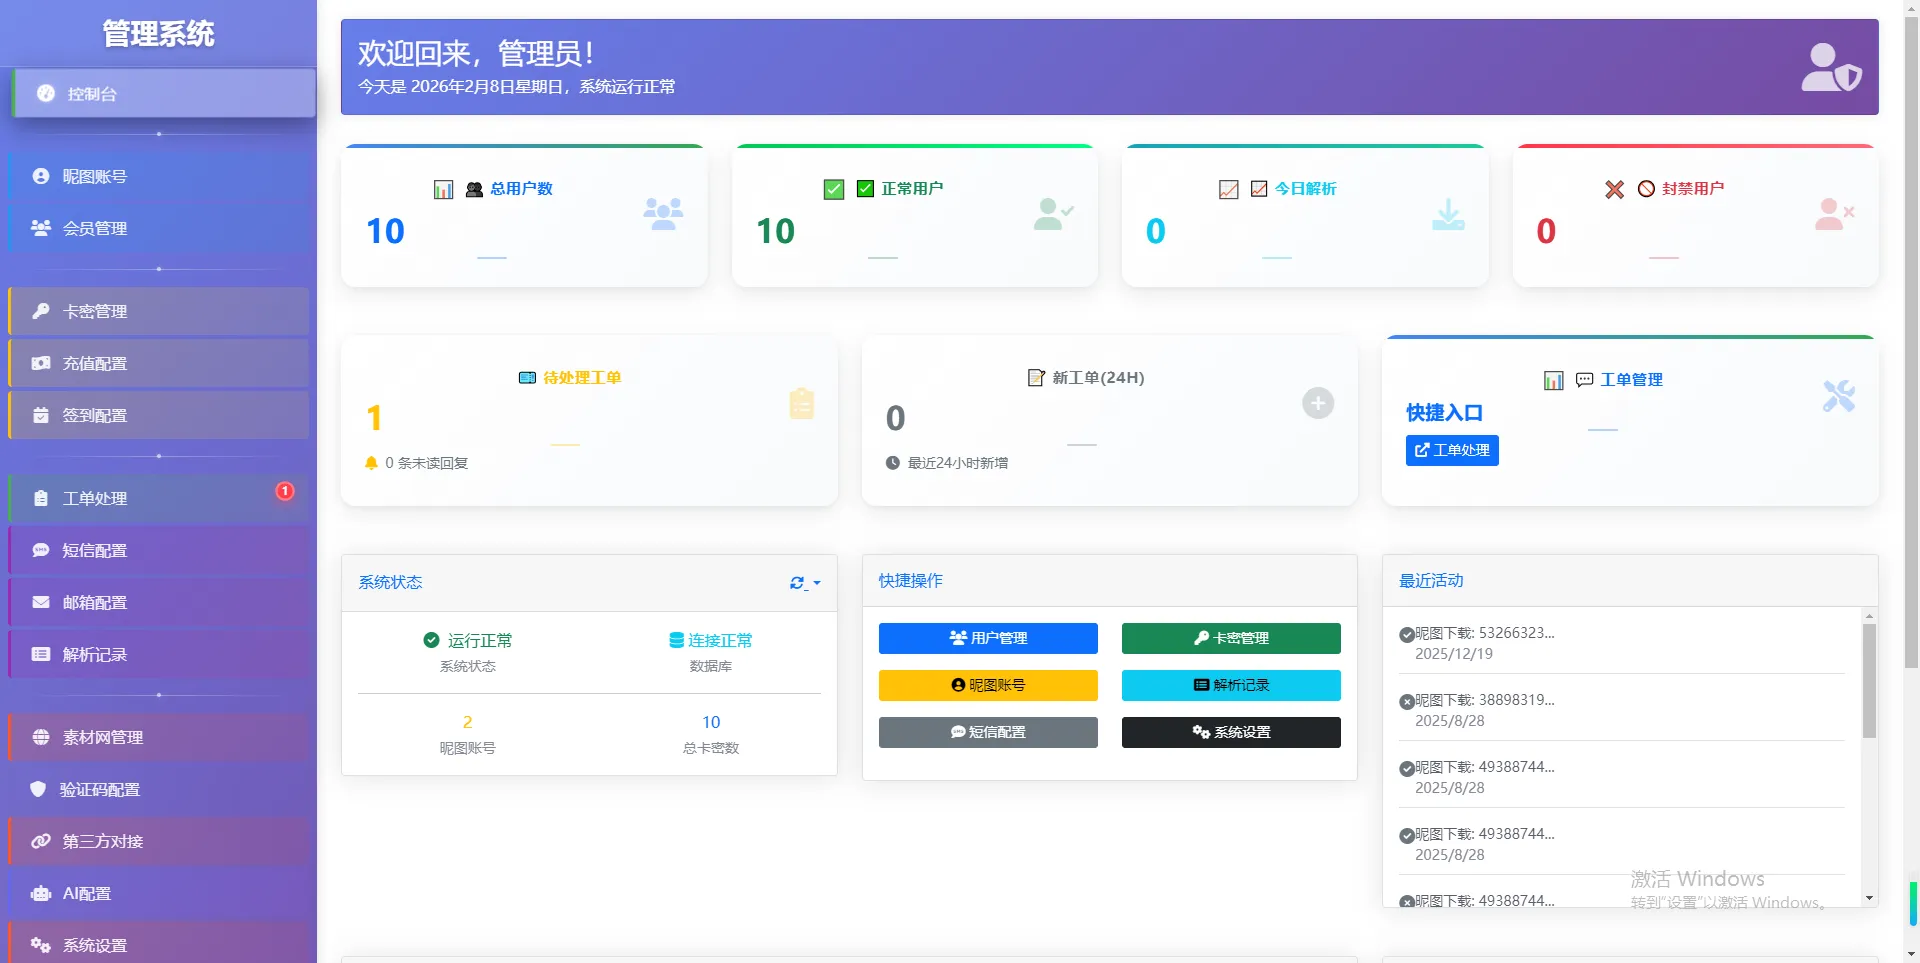Click the blocked user icon in 封禁用户 card
Screen dimensions: 1920x963
click(1833, 214)
